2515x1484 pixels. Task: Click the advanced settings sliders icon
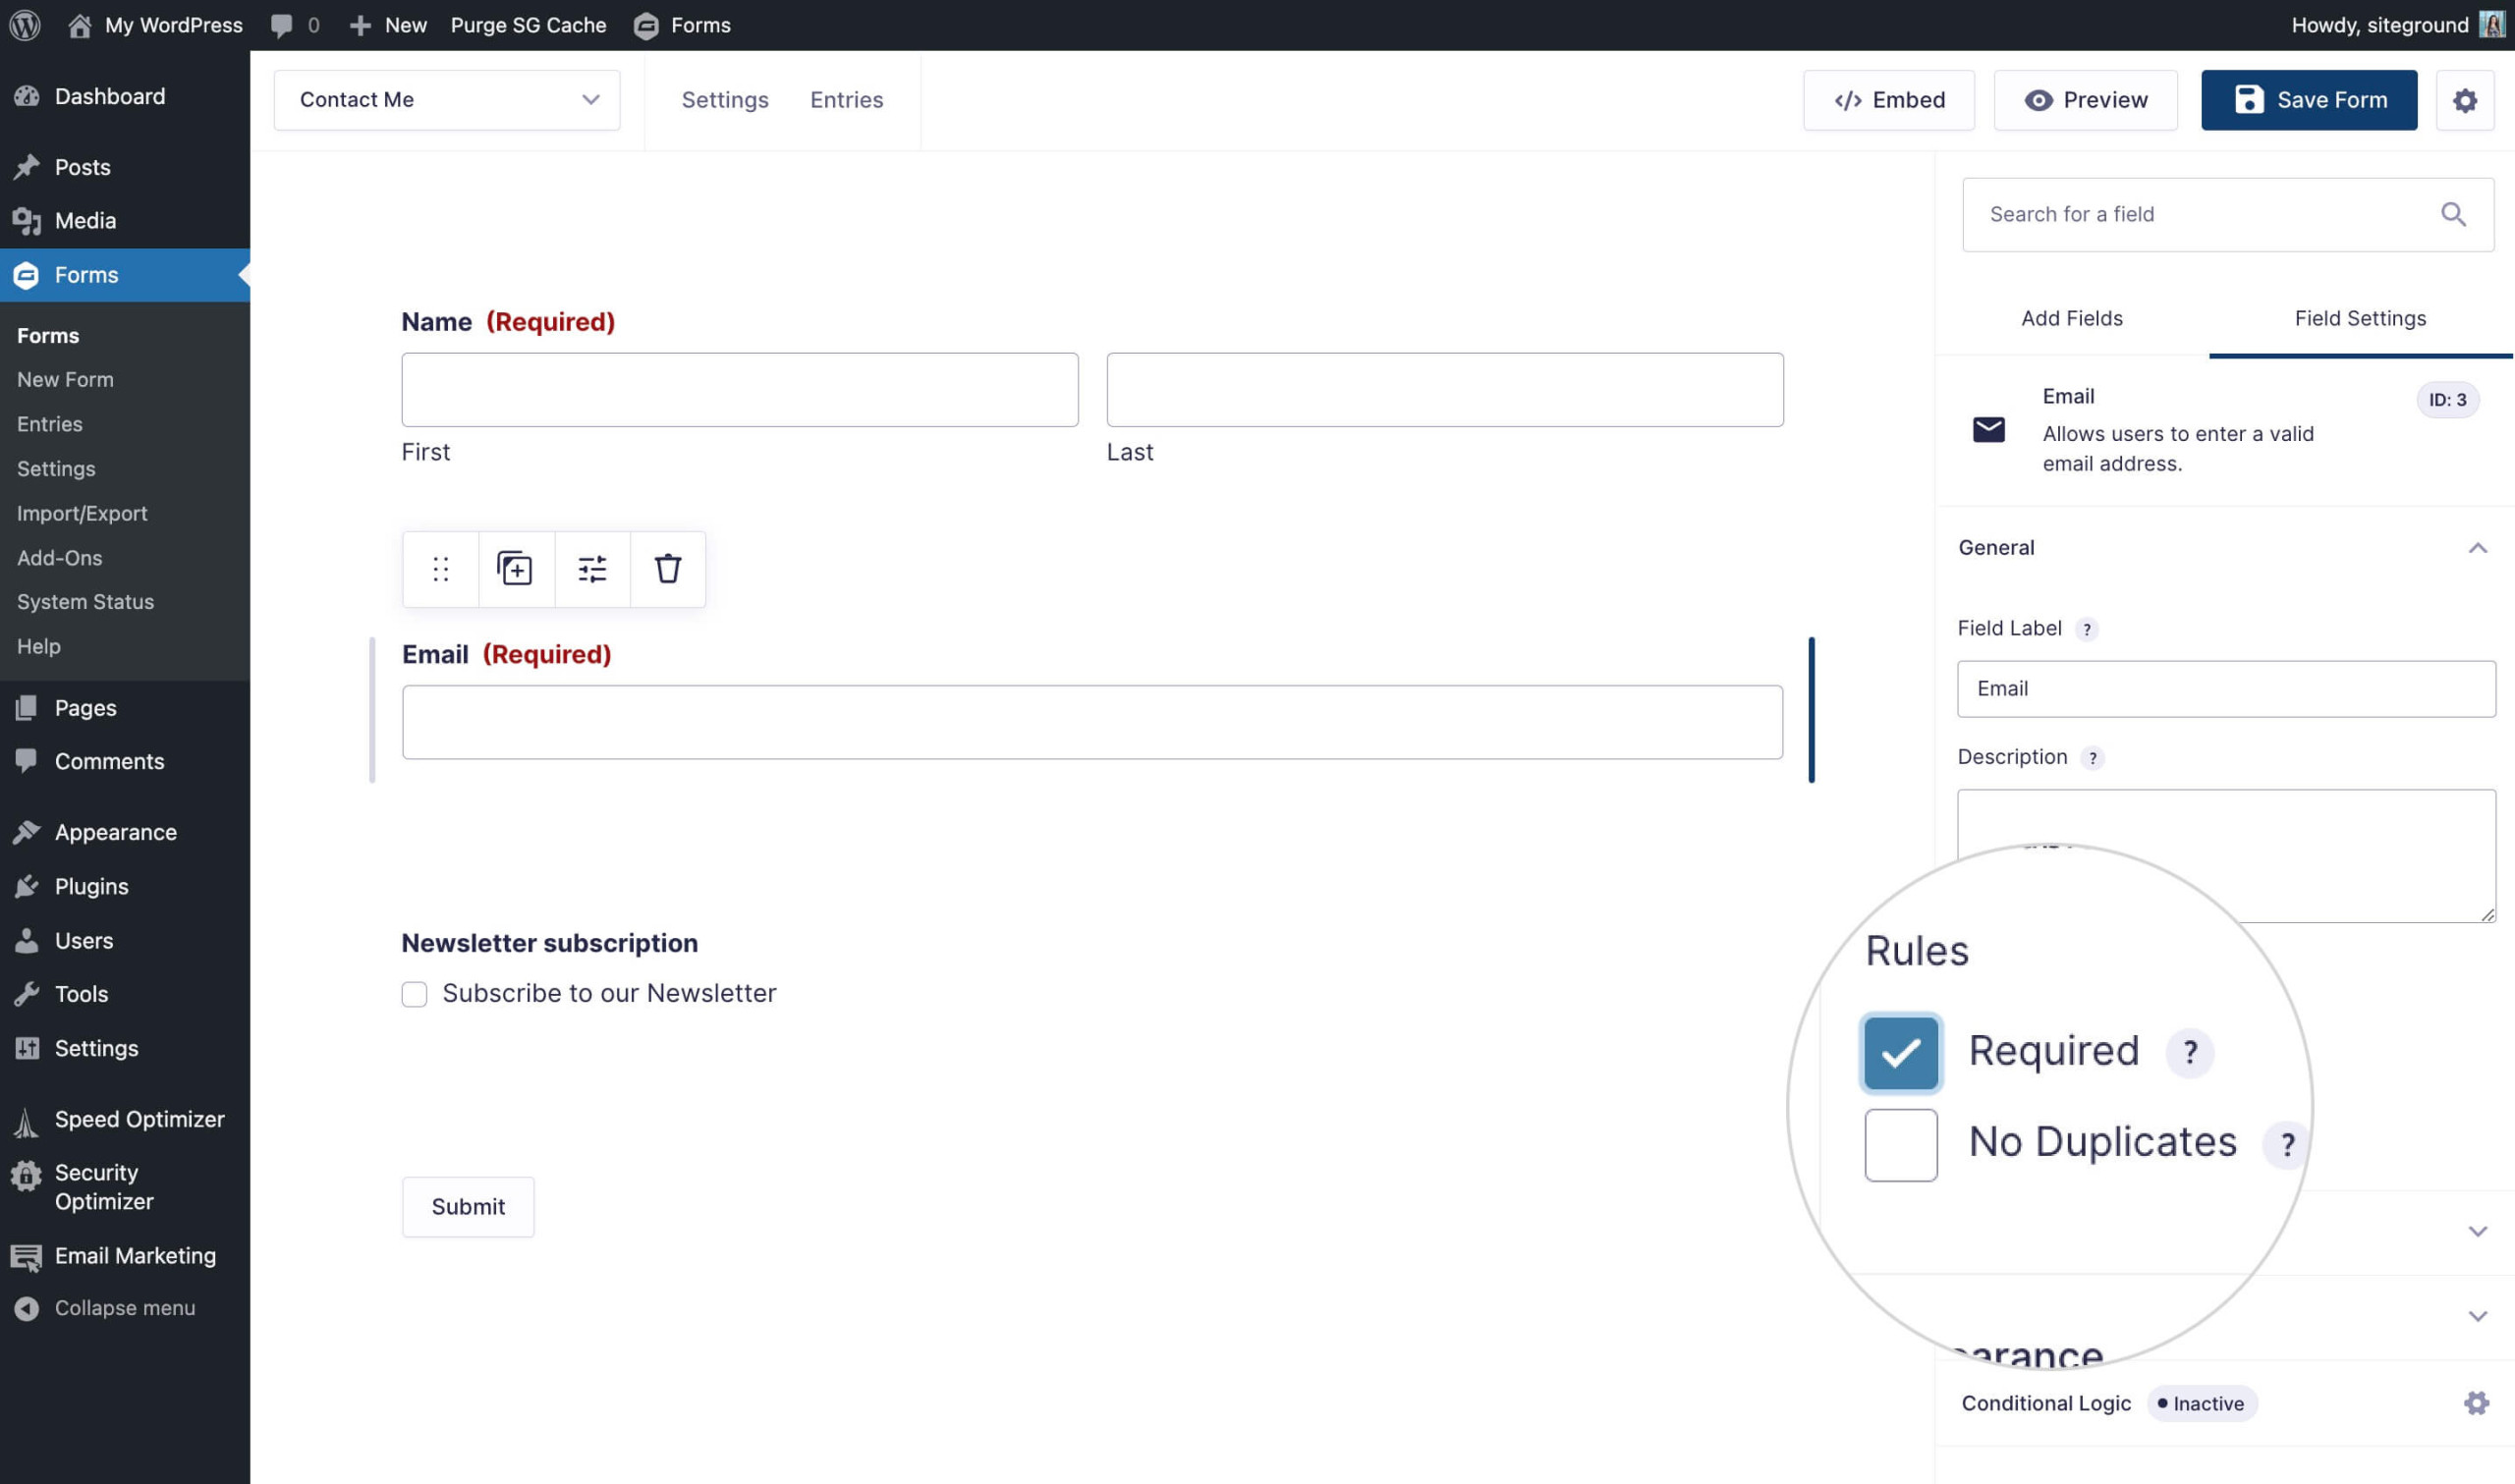[x=591, y=569]
